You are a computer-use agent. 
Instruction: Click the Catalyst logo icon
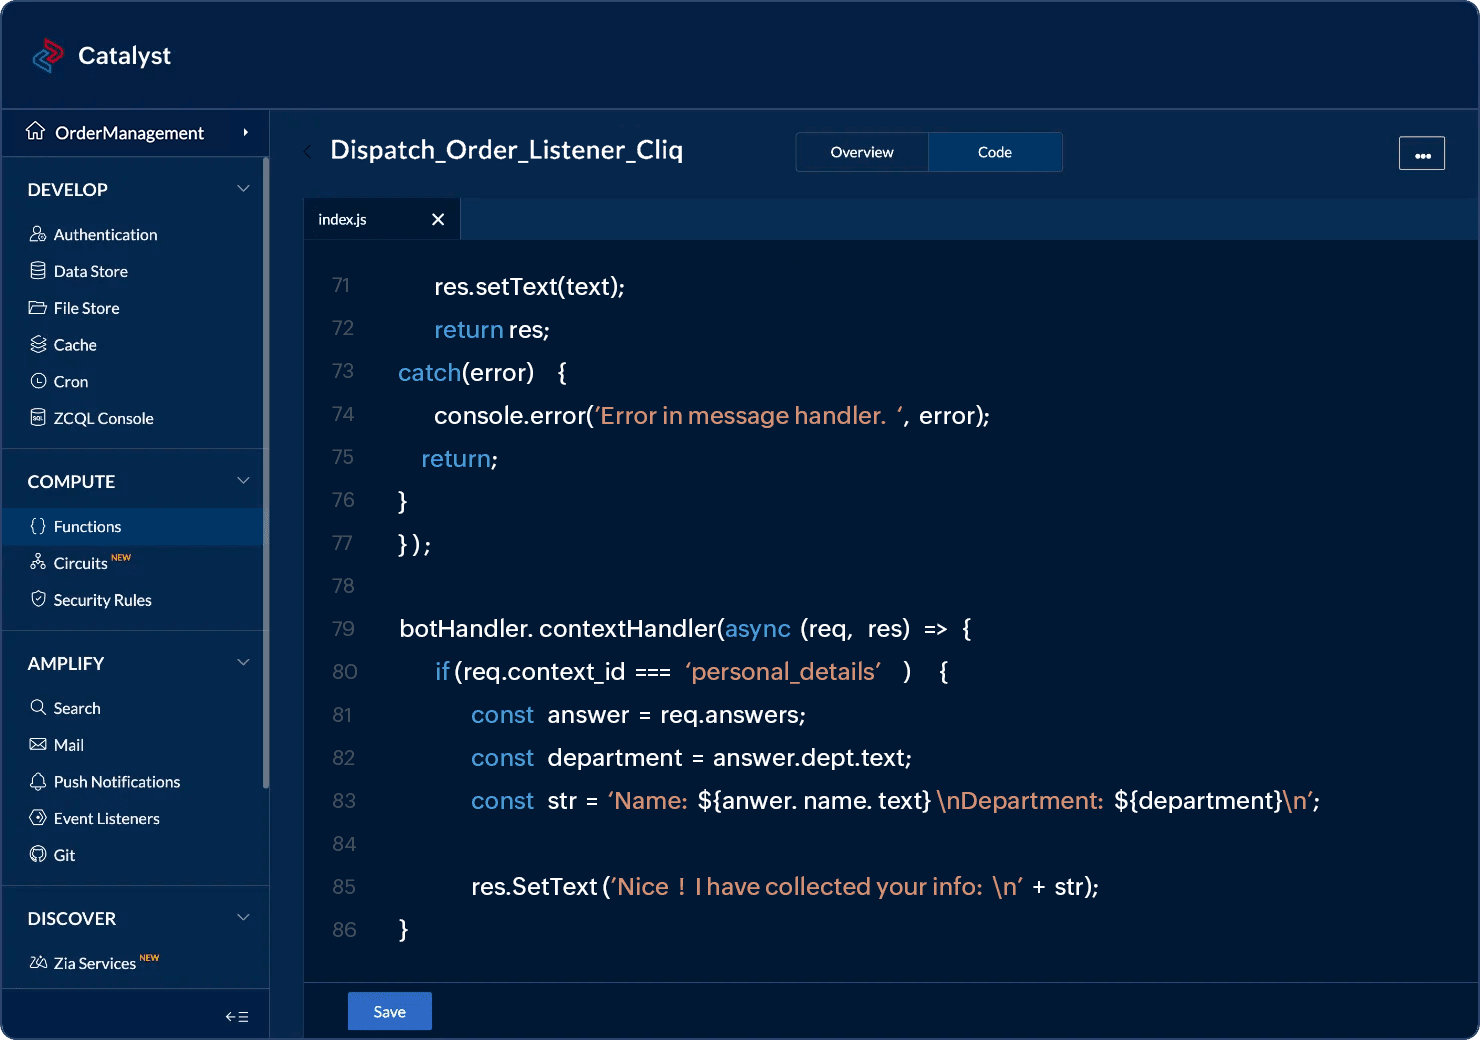click(x=48, y=55)
